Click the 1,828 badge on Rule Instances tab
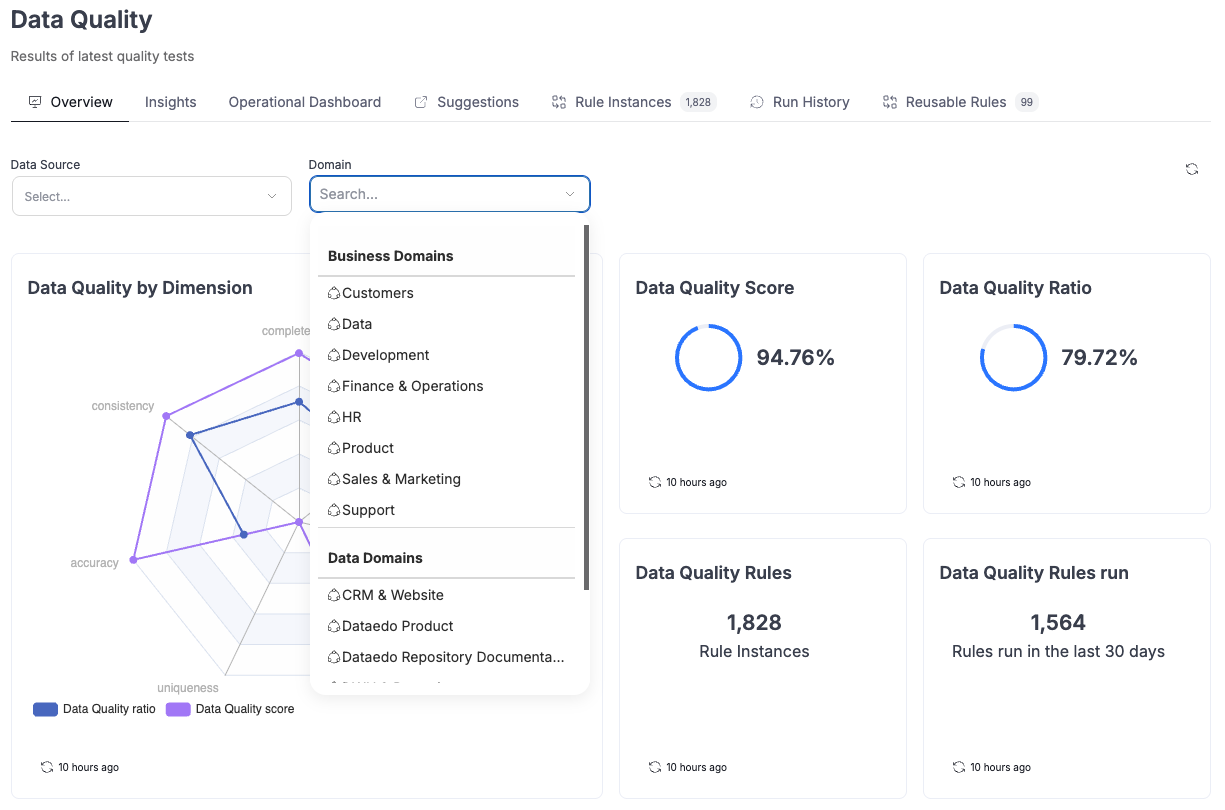This screenshot has width=1225, height=810. click(x=698, y=102)
